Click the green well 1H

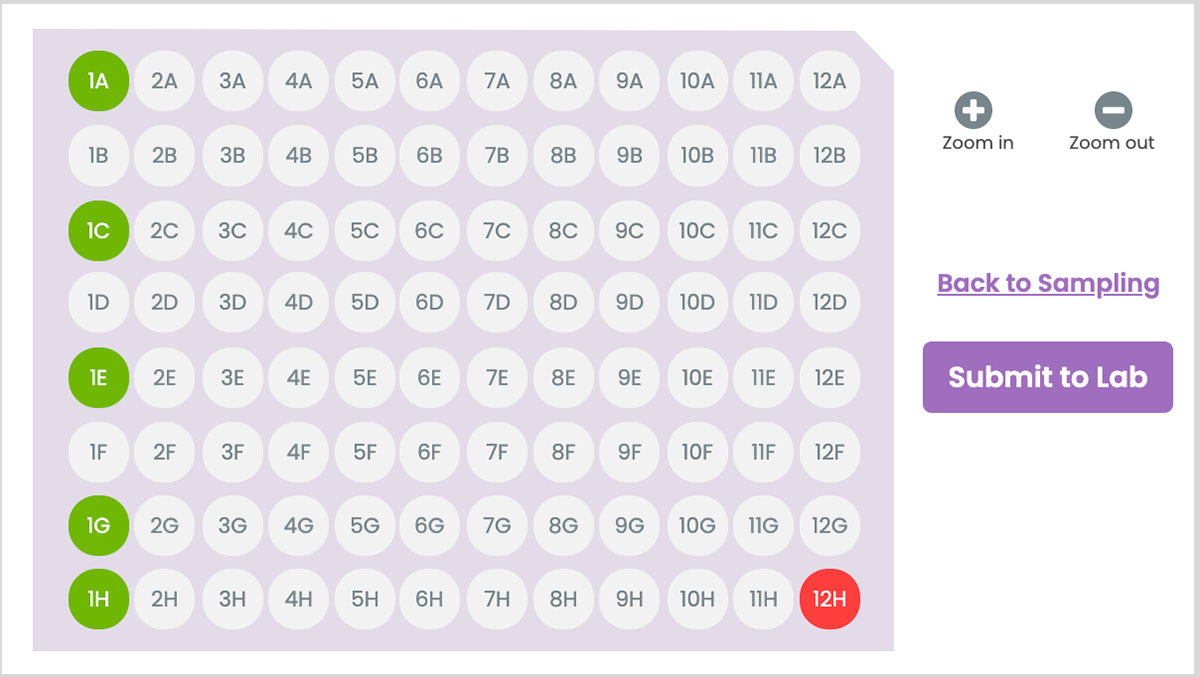tap(98, 599)
